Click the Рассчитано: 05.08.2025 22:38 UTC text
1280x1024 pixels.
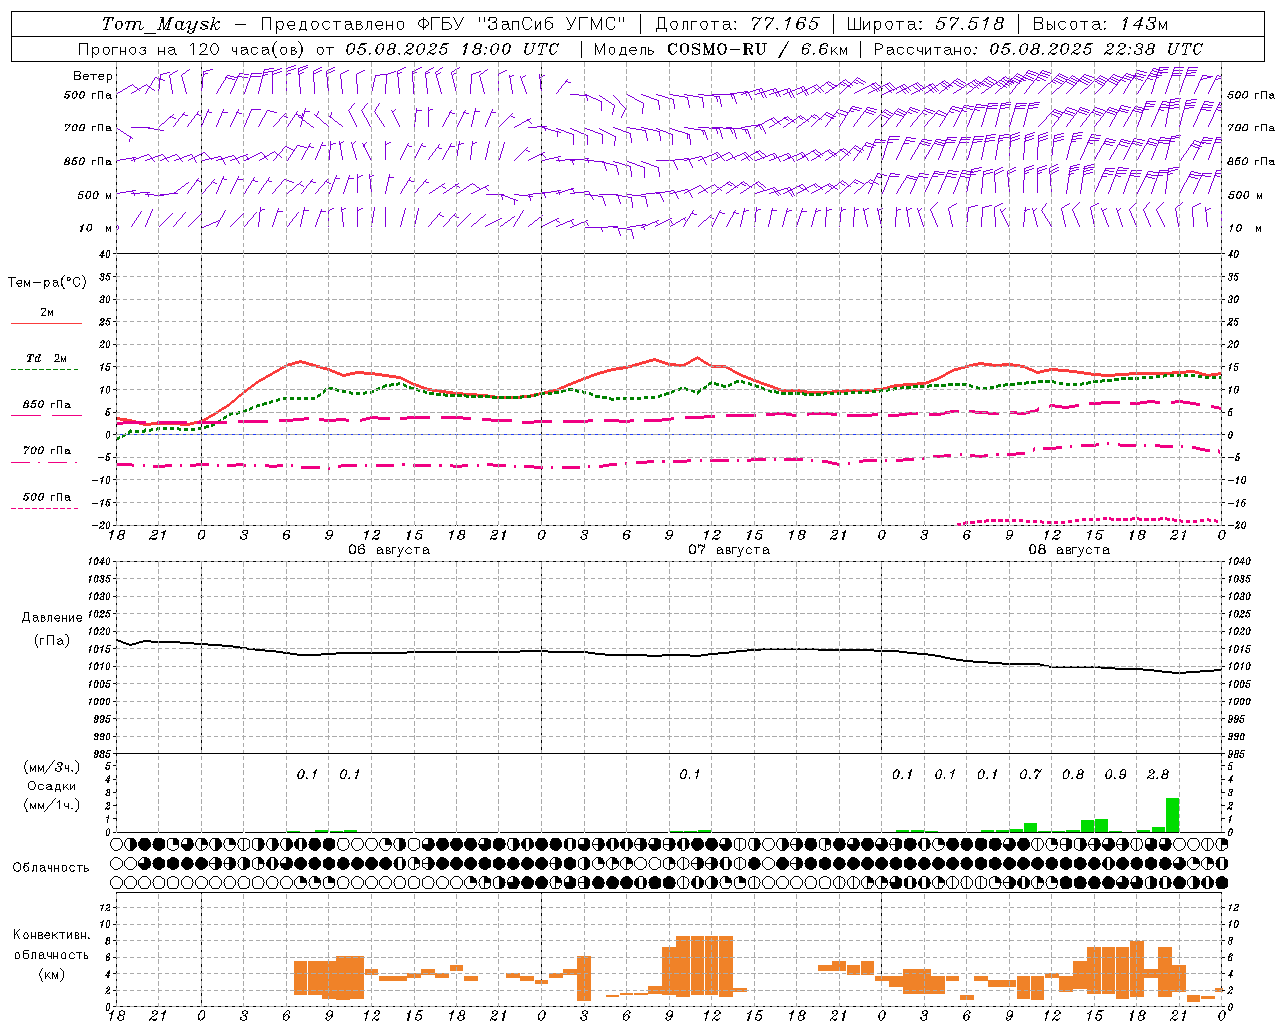pyautogui.click(x=1038, y=49)
